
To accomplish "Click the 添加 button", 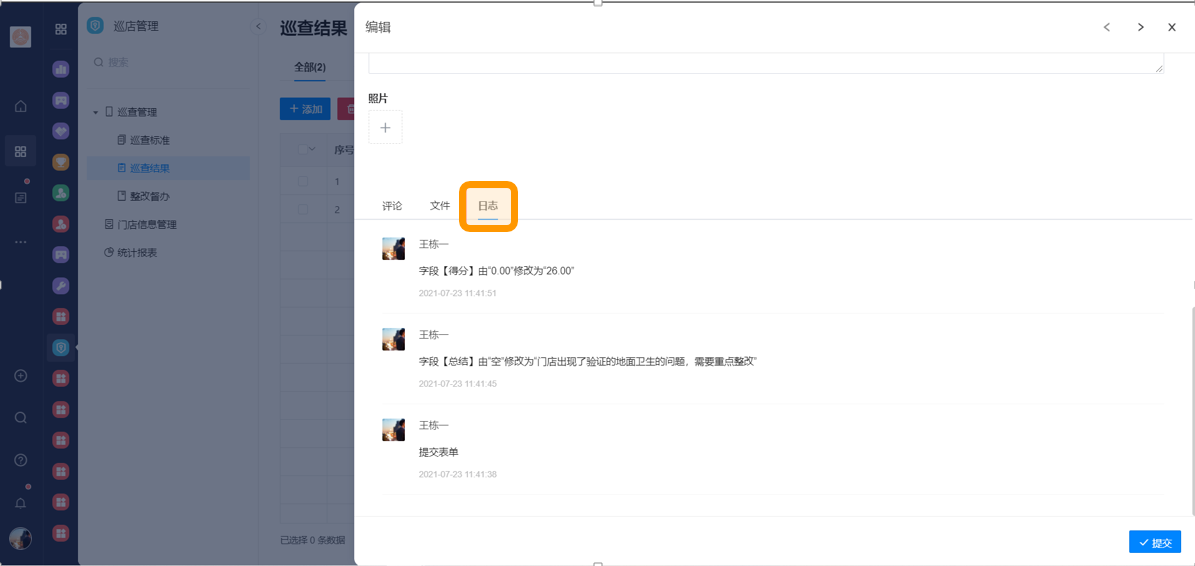I will click(x=305, y=109).
